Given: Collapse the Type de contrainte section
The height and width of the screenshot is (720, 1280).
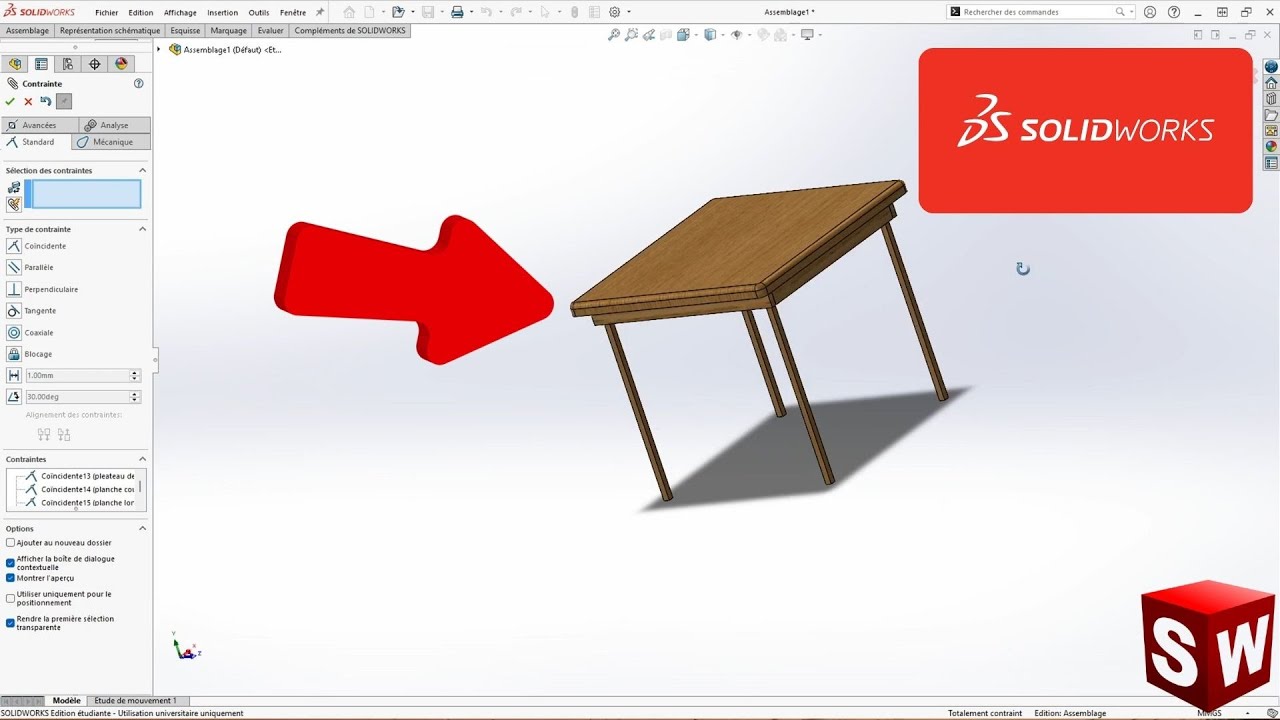Looking at the screenshot, I should point(142,229).
